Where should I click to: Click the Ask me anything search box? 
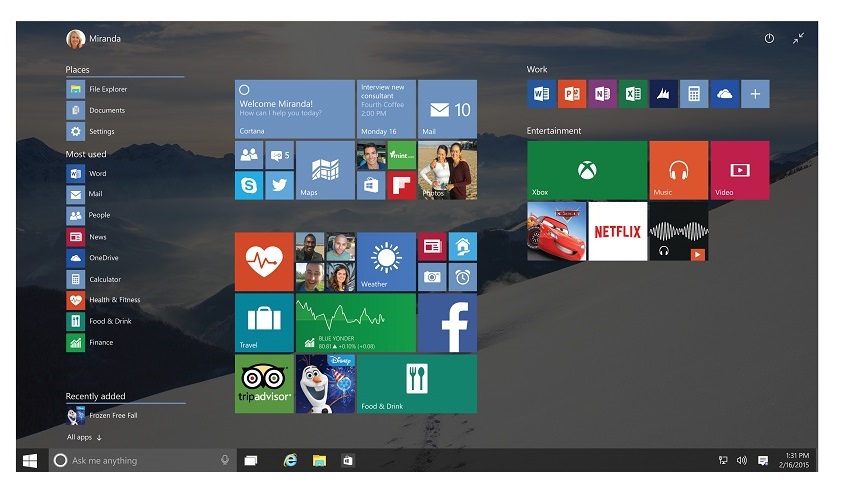135,460
